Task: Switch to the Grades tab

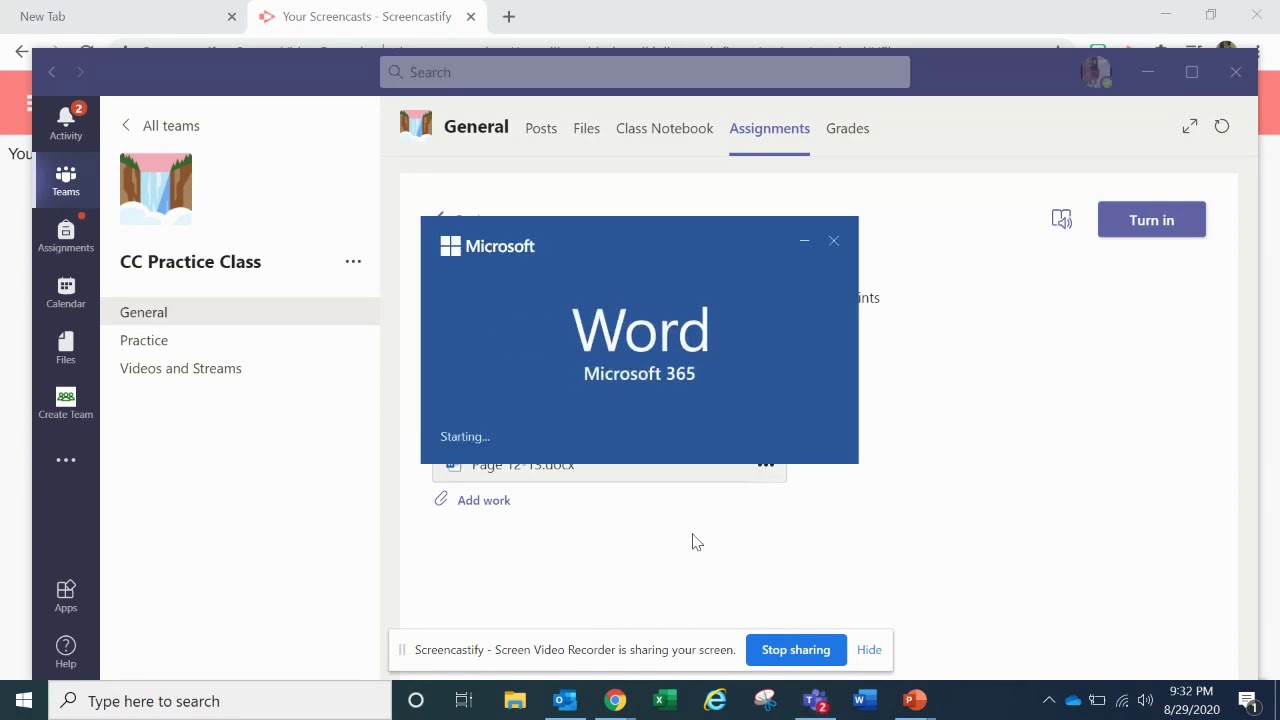Action: coord(848,128)
